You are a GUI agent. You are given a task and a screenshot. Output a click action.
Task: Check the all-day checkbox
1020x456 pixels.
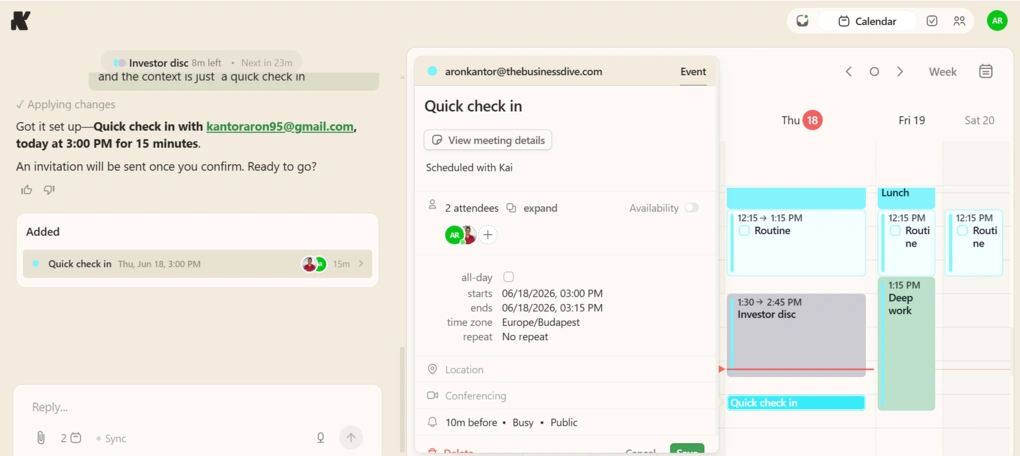coord(509,276)
